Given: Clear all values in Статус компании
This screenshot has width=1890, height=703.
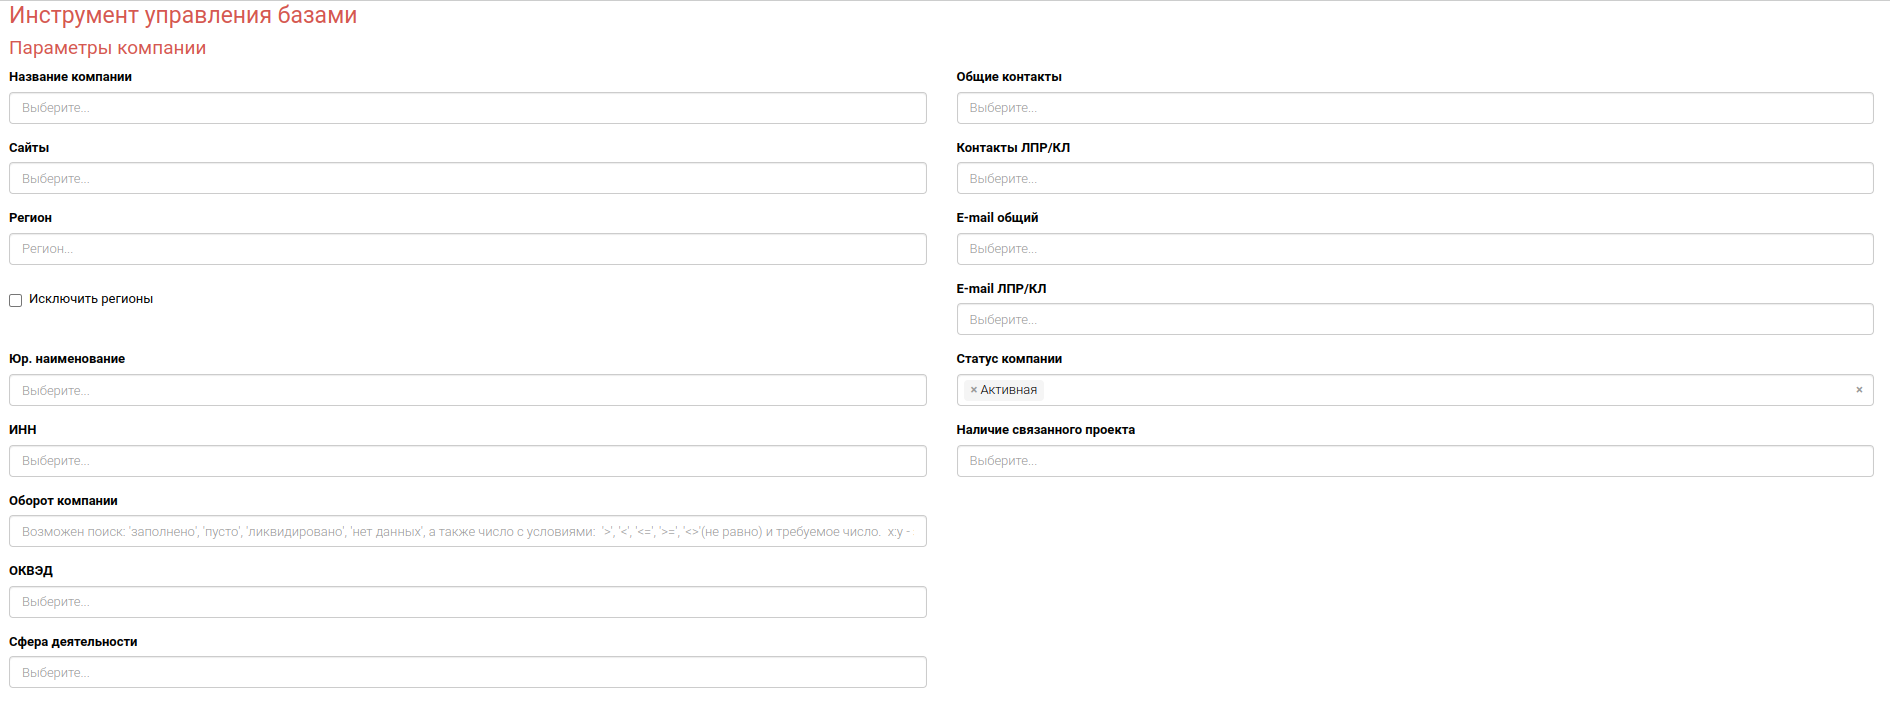Looking at the screenshot, I should [x=1859, y=390].
